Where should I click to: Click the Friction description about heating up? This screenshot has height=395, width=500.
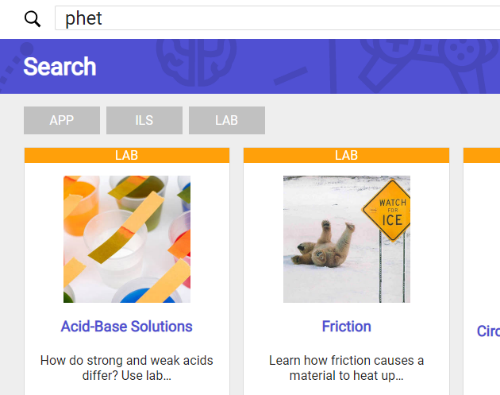point(346,368)
